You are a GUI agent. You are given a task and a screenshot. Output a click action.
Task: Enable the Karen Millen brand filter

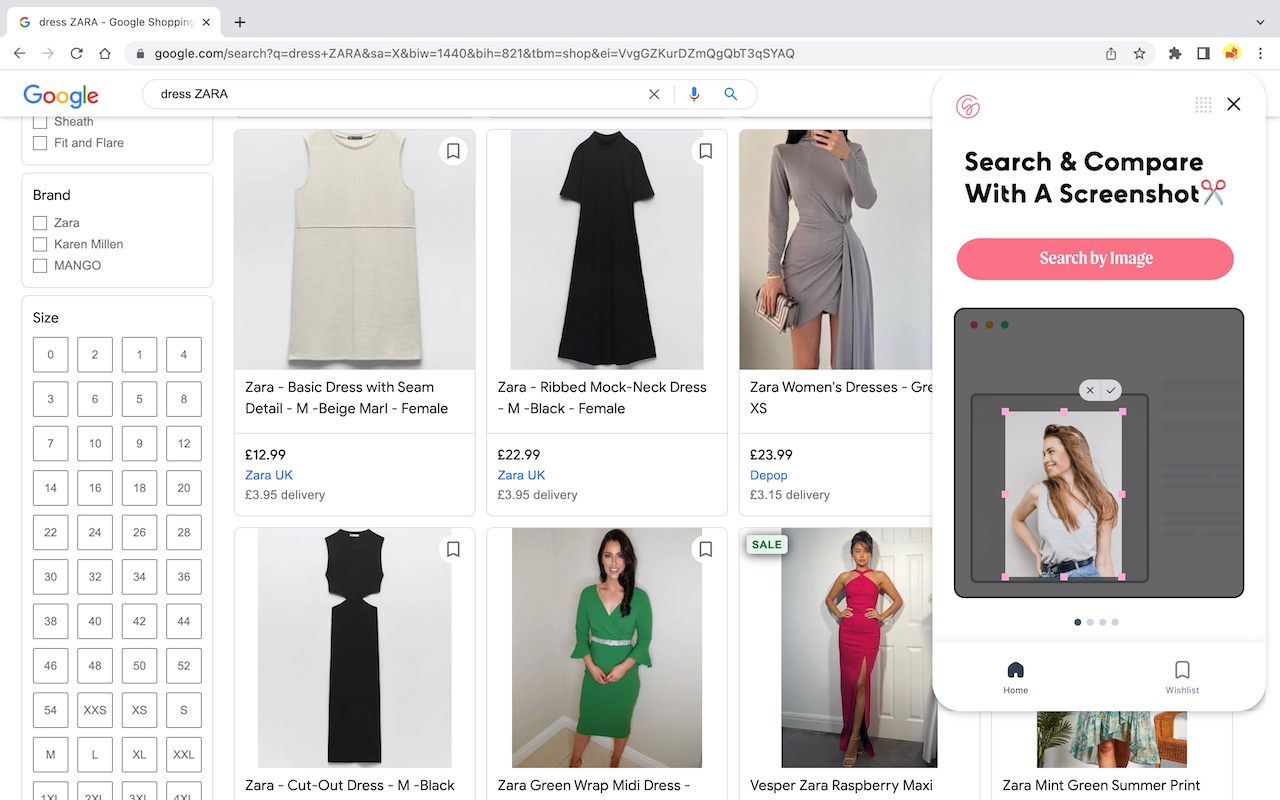tap(40, 244)
